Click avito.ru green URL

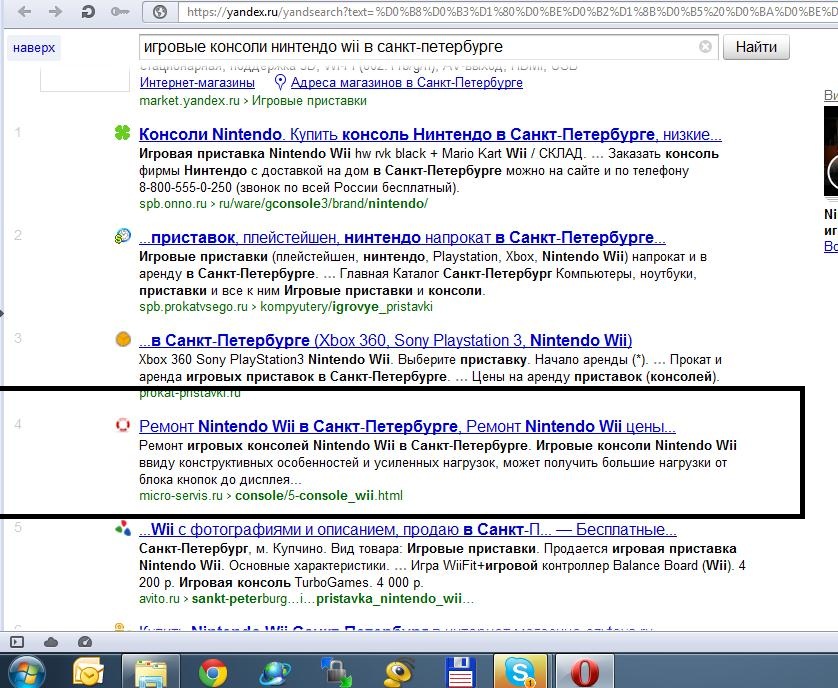159,599
